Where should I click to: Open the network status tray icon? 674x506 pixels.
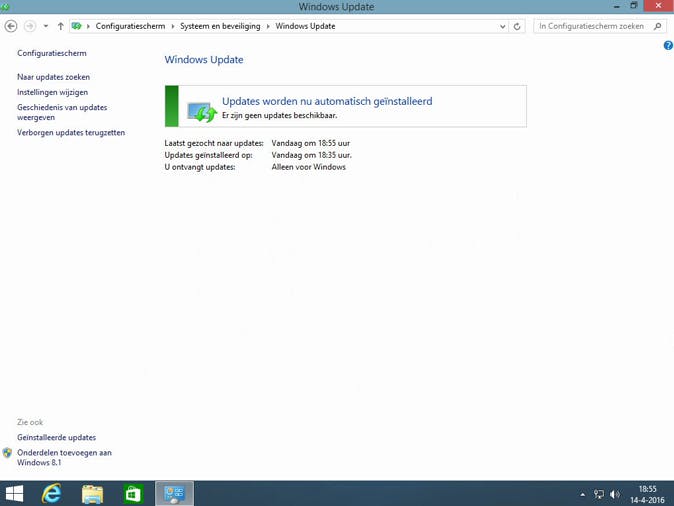(599, 494)
